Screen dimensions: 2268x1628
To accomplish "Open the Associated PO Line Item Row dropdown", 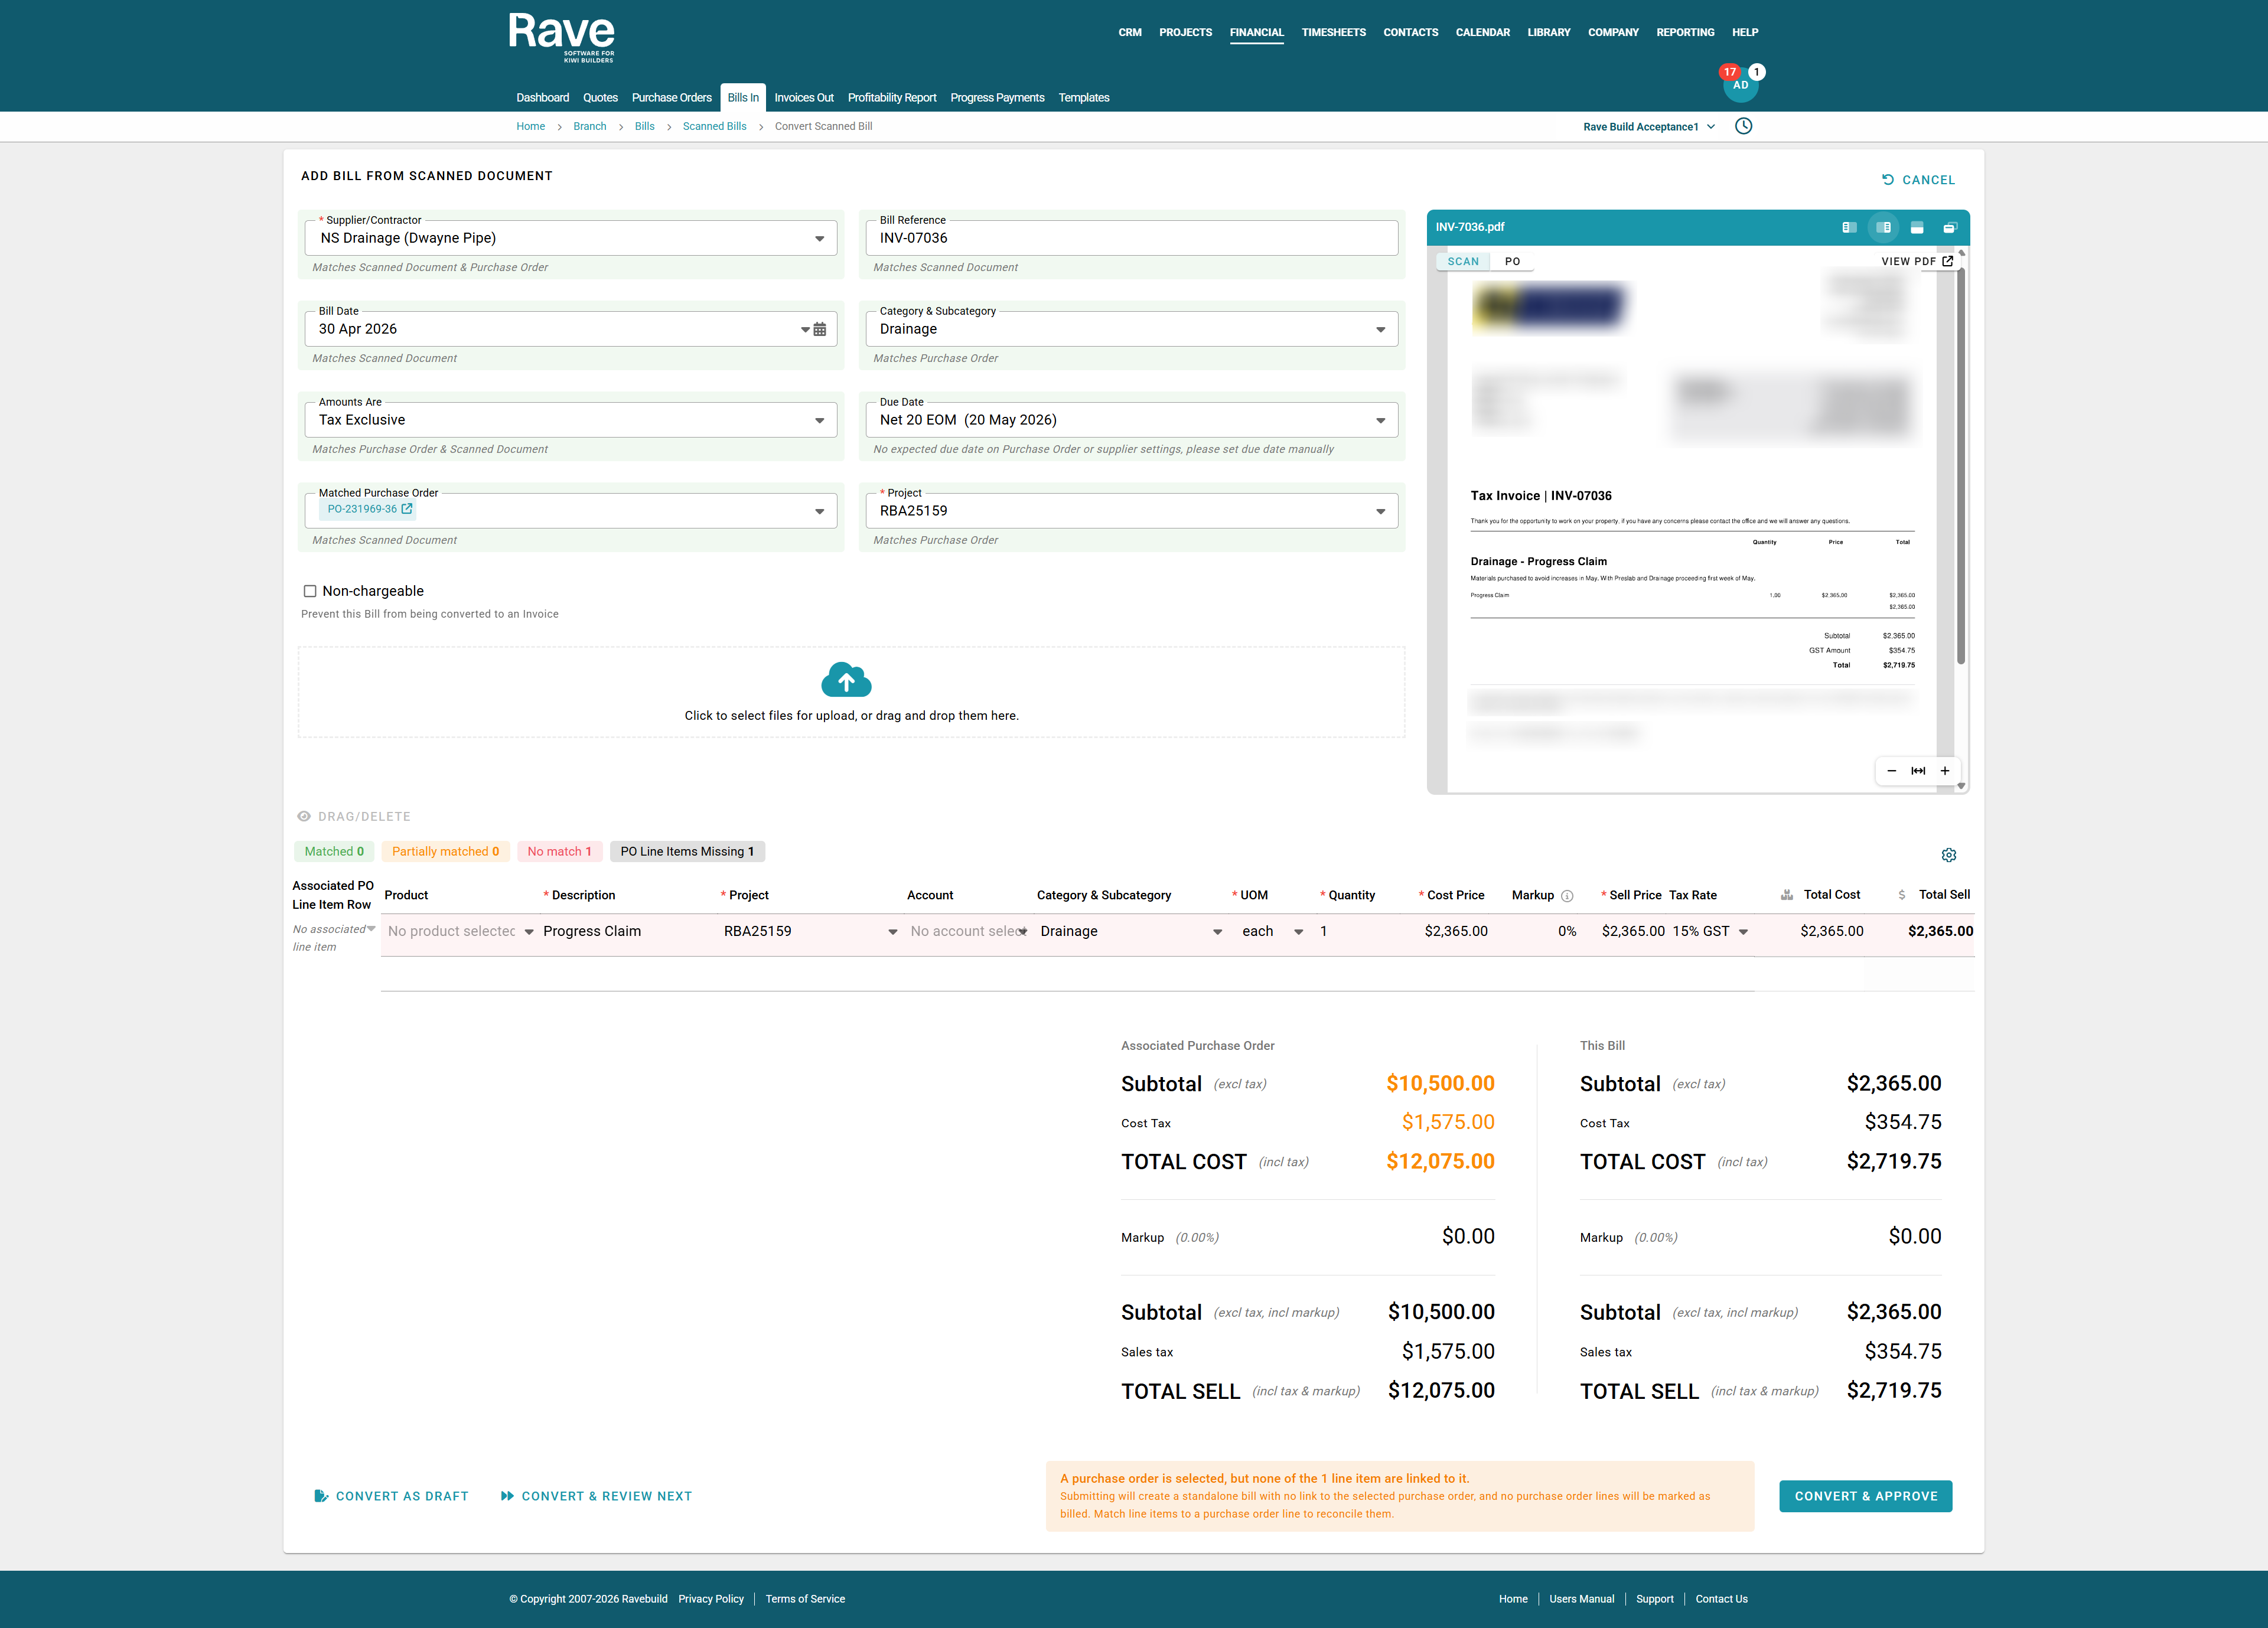I will [371, 929].
